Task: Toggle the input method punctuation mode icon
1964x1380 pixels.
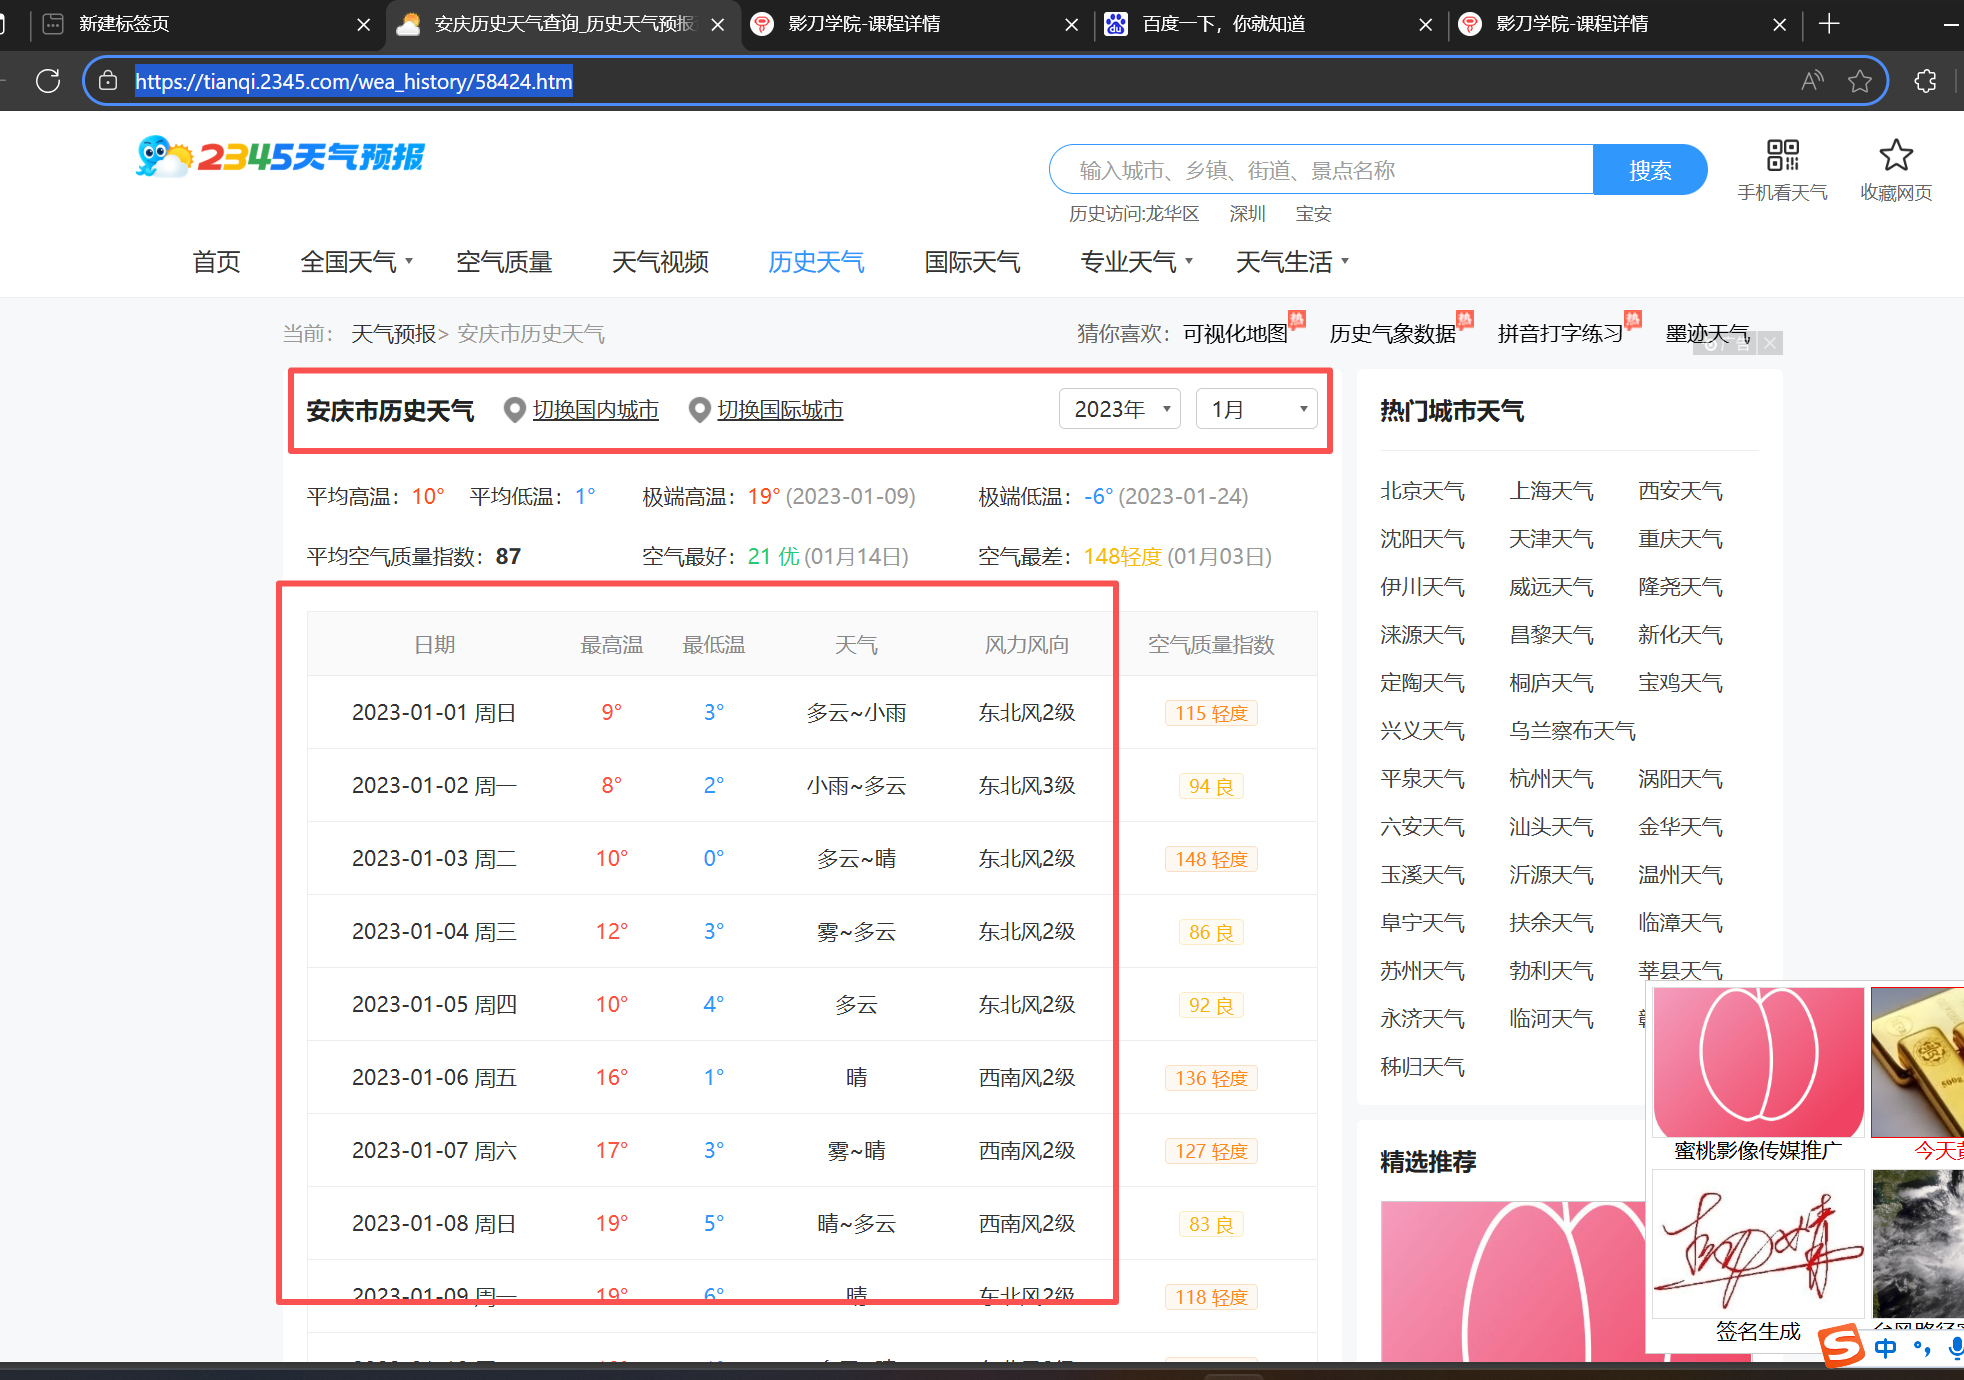Action: coord(1922,1348)
